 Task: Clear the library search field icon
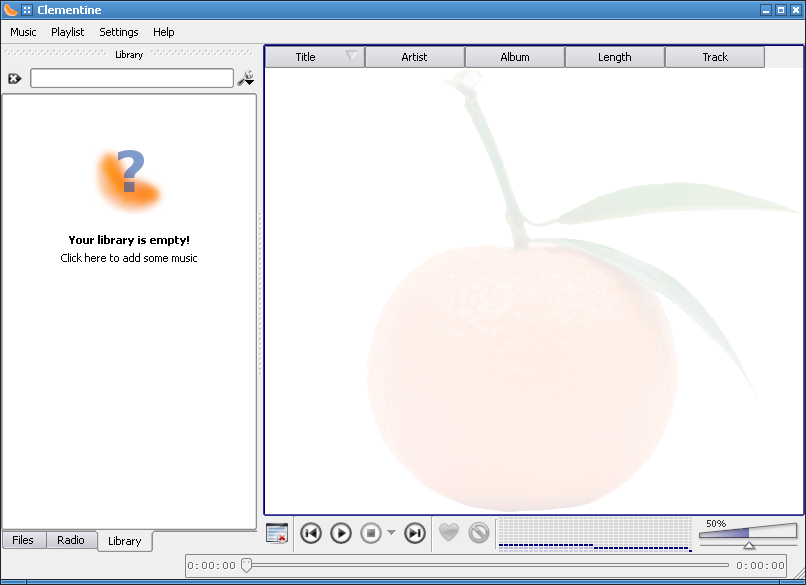(14, 79)
